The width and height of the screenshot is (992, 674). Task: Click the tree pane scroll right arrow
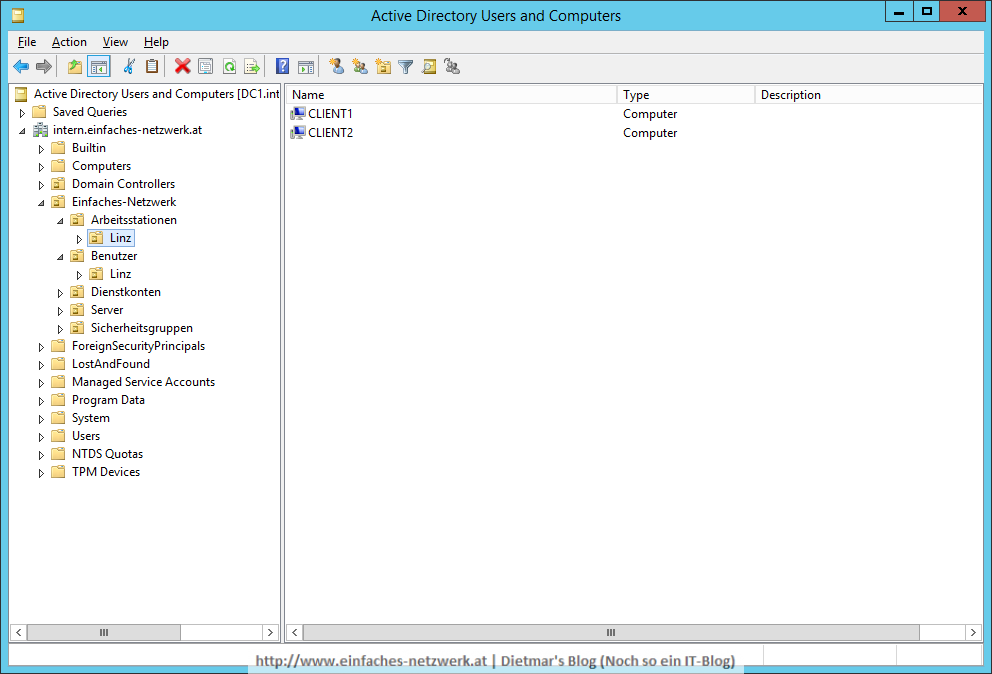(271, 632)
